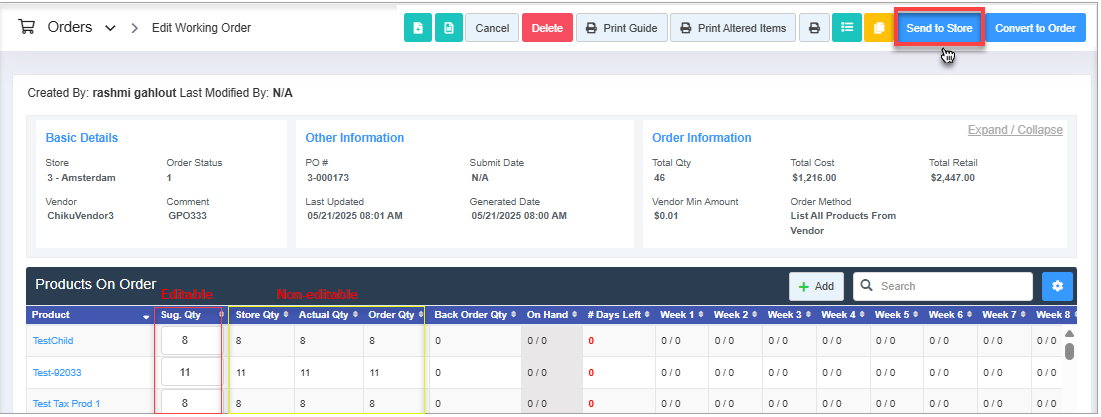The height and width of the screenshot is (417, 1101).
Task: Send the order to store
Action: (x=940, y=28)
